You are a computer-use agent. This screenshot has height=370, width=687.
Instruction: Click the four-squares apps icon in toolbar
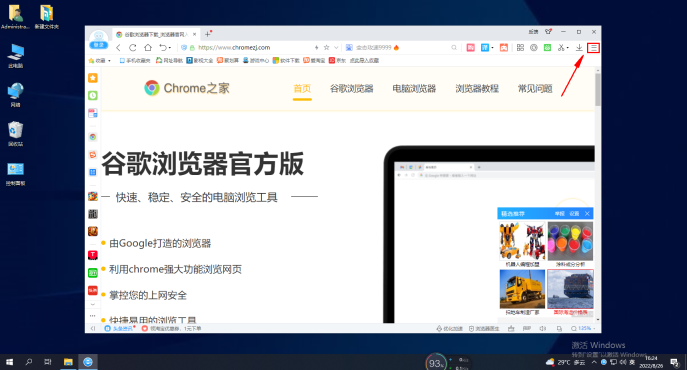(x=520, y=48)
